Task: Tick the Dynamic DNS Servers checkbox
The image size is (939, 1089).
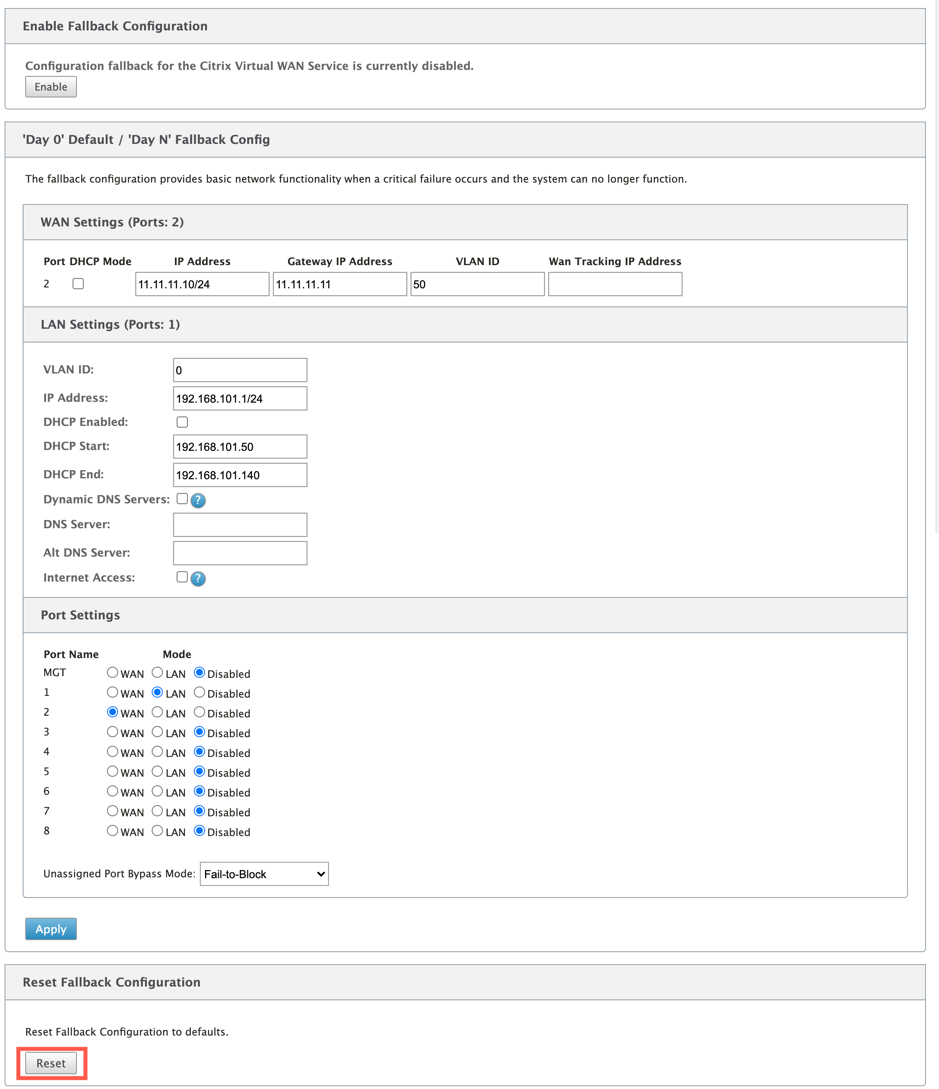Action: point(182,499)
